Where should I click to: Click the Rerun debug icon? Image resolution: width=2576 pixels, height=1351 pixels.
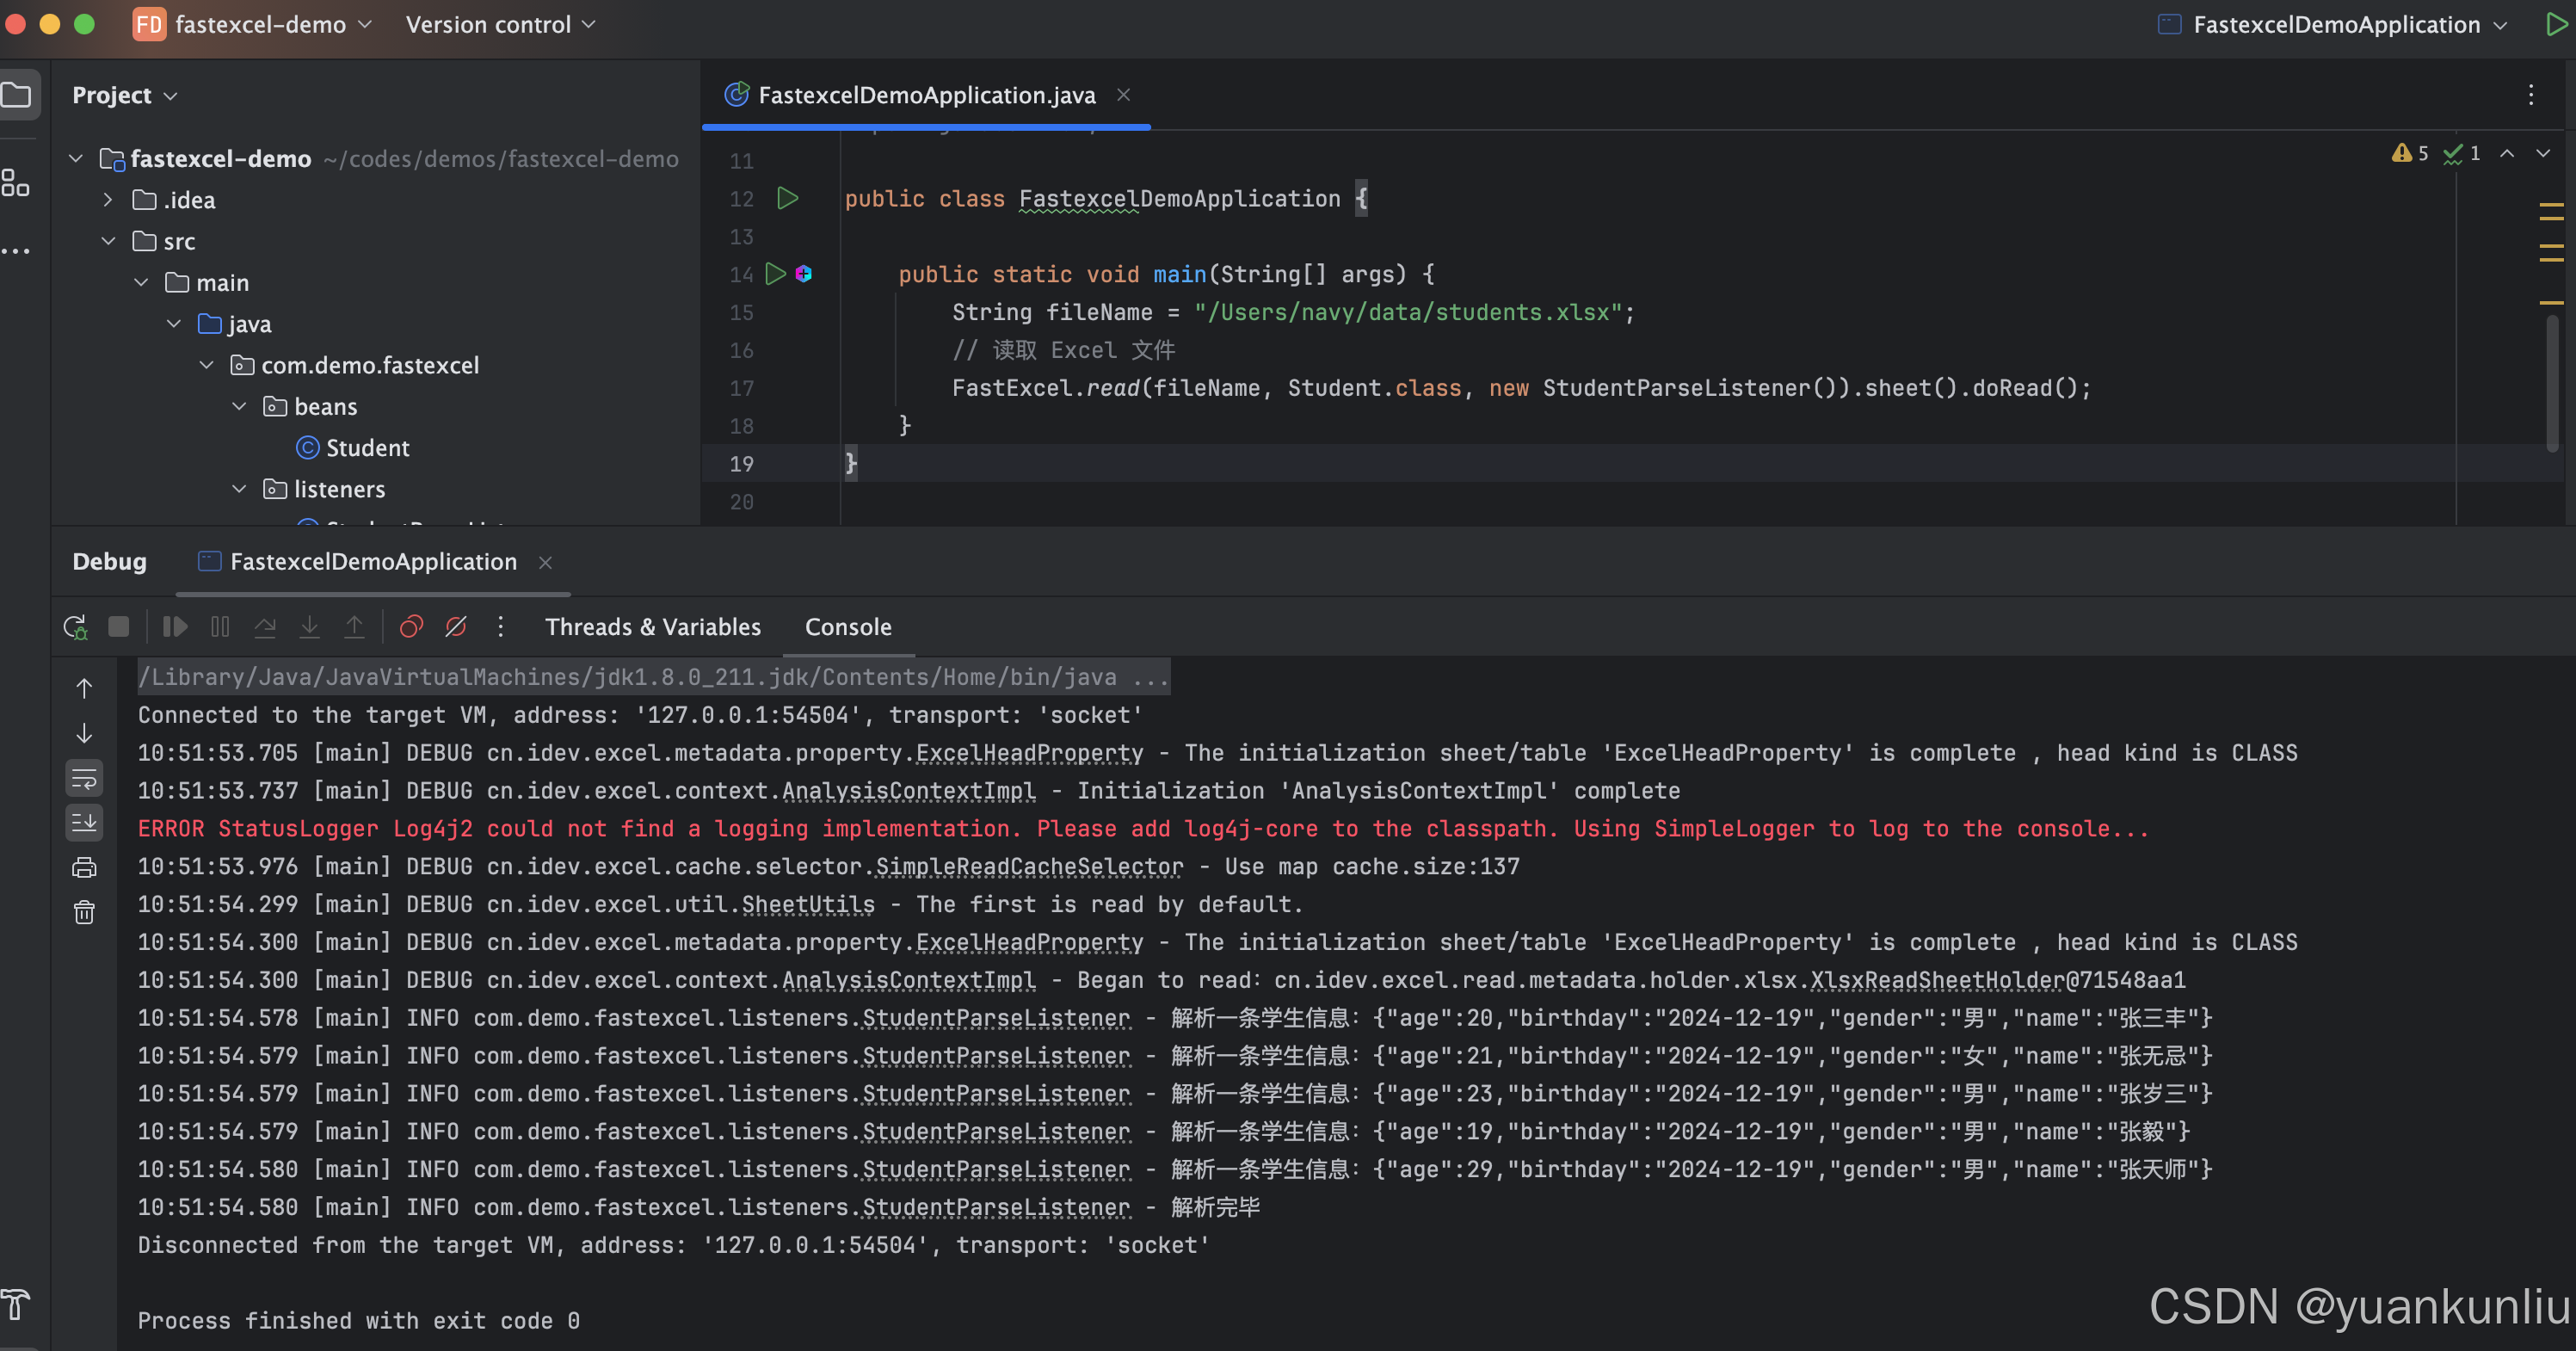[75, 627]
